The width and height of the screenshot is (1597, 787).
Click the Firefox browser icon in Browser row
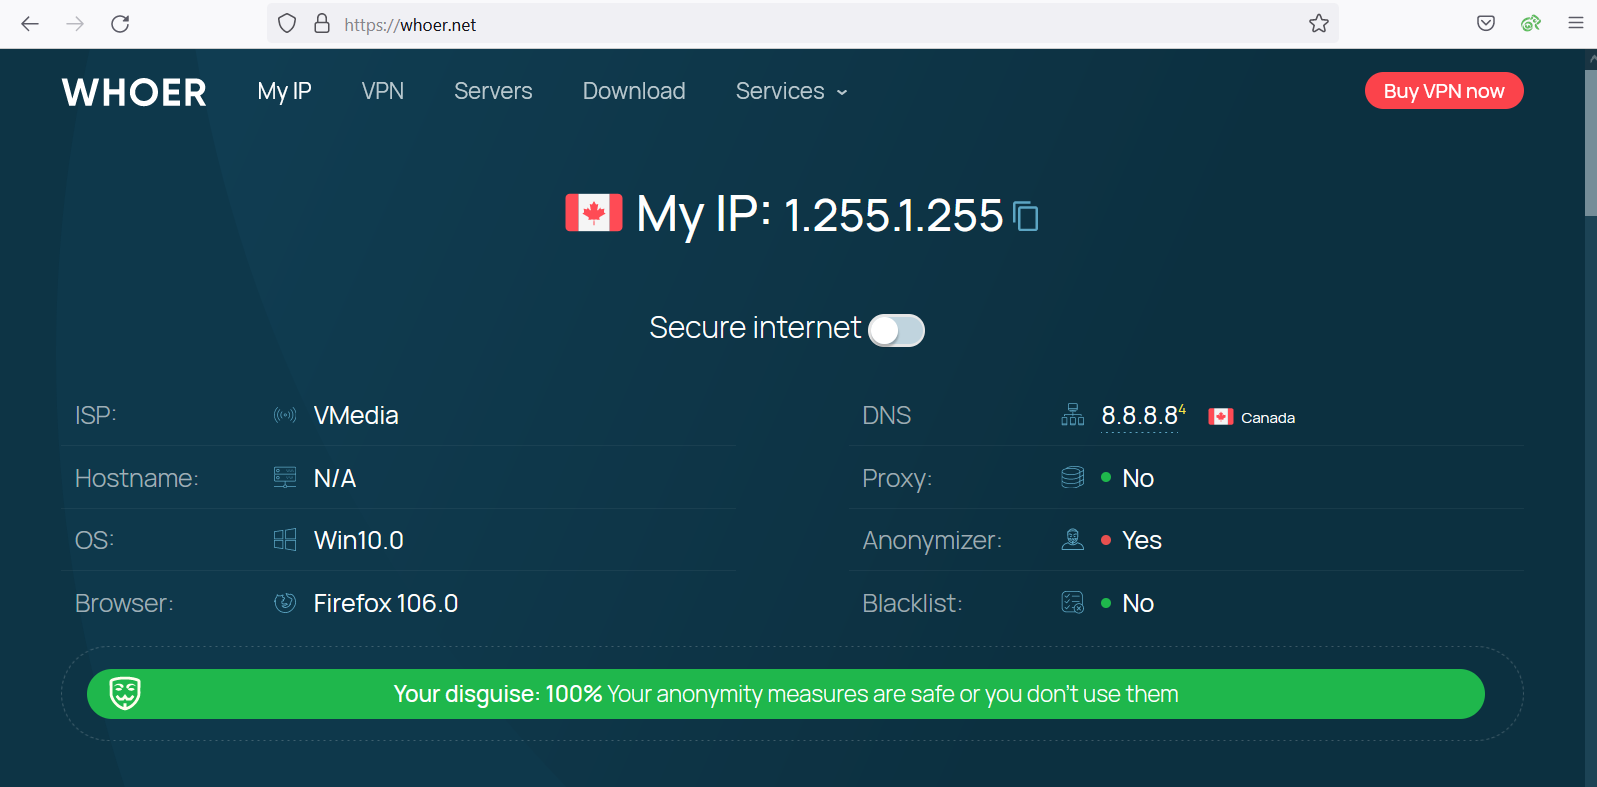(285, 602)
